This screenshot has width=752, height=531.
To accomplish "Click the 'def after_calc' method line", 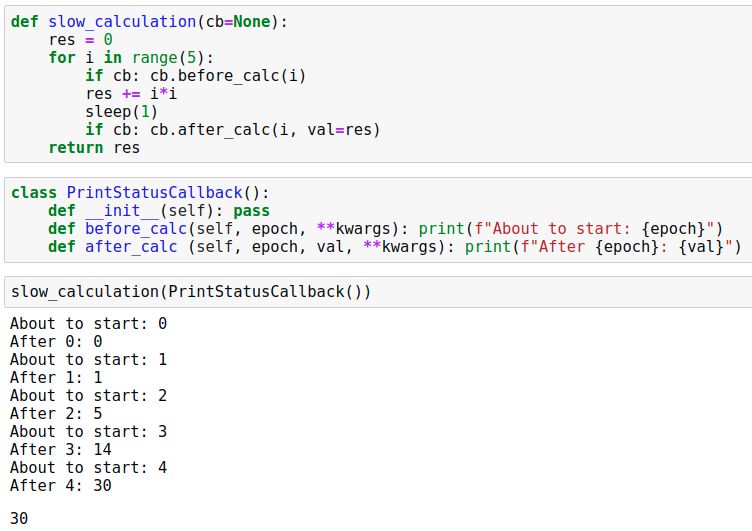I will pyautogui.click(x=394, y=247).
